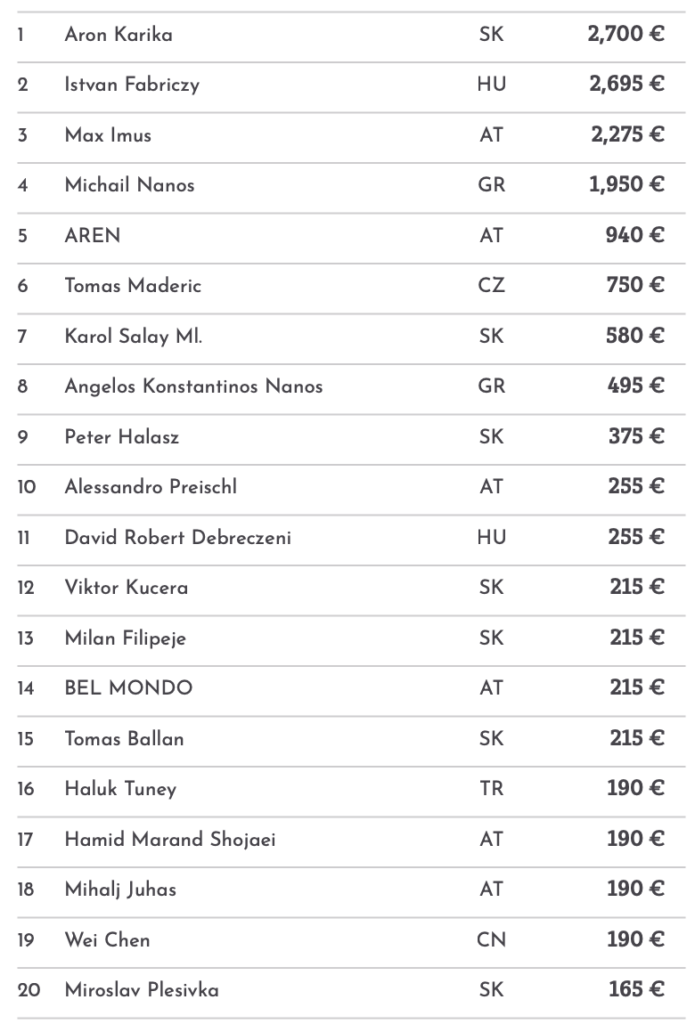Click the Tomas Ballan name
Viewport: 695px width, 1024px height.
coord(124,739)
